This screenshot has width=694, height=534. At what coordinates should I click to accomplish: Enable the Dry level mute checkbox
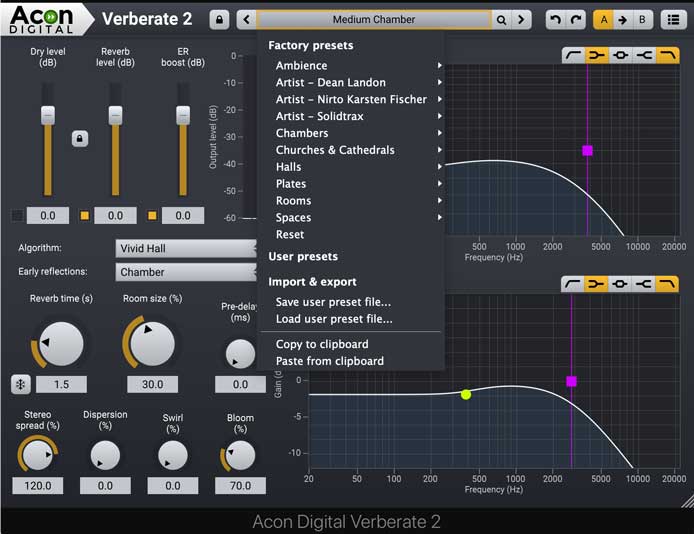pos(17,215)
